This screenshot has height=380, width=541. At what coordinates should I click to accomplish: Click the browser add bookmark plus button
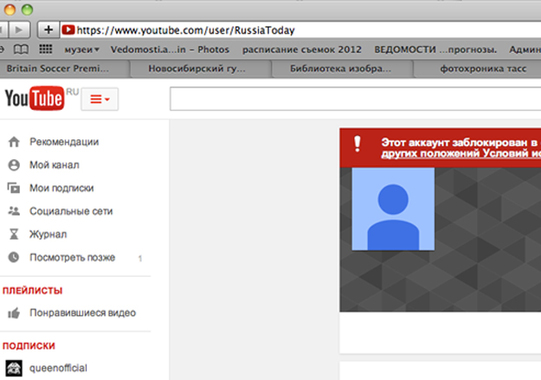click(48, 30)
